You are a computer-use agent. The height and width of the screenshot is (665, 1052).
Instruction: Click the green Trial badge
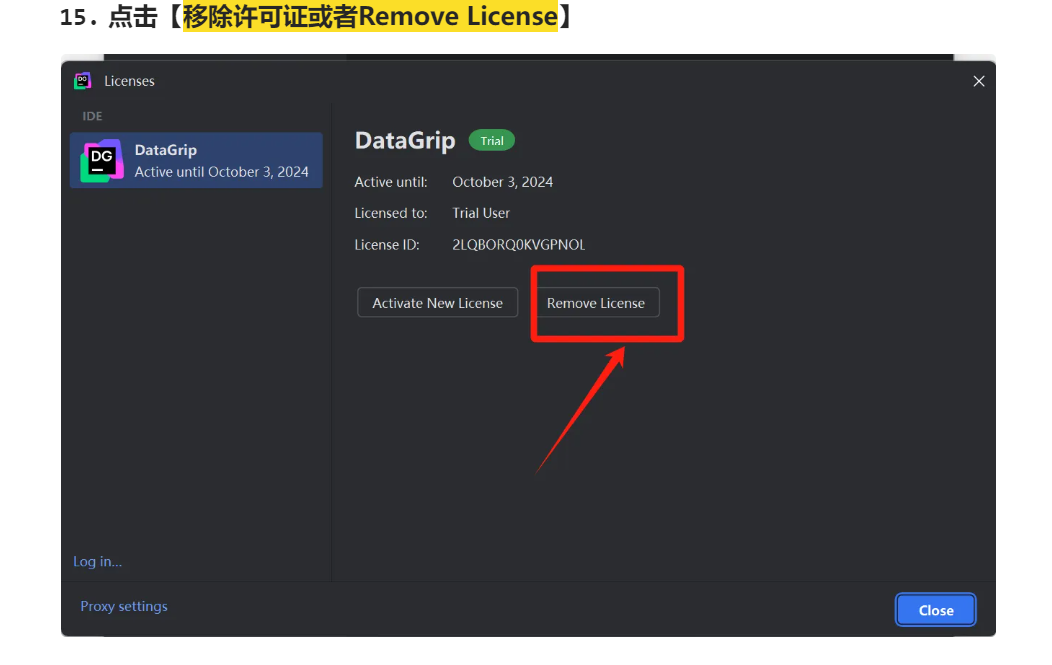(492, 140)
